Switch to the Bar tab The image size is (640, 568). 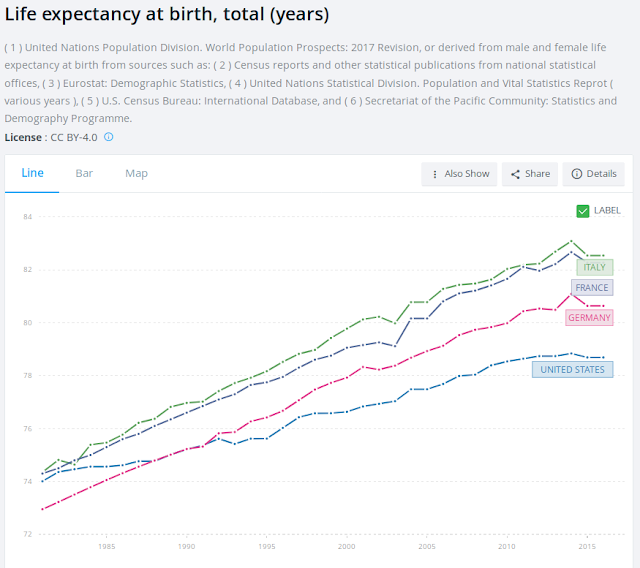84,173
